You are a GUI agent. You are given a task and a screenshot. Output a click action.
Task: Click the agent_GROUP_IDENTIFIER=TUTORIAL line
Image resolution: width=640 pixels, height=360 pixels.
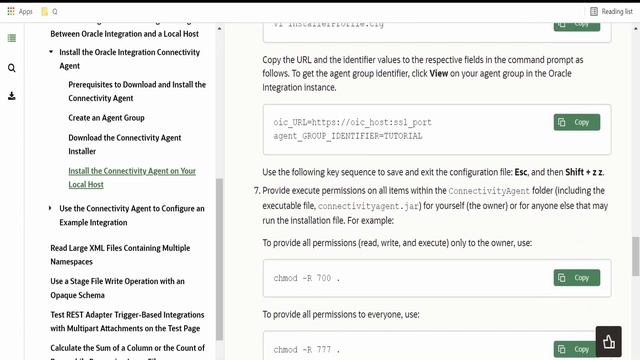click(x=348, y=136)
